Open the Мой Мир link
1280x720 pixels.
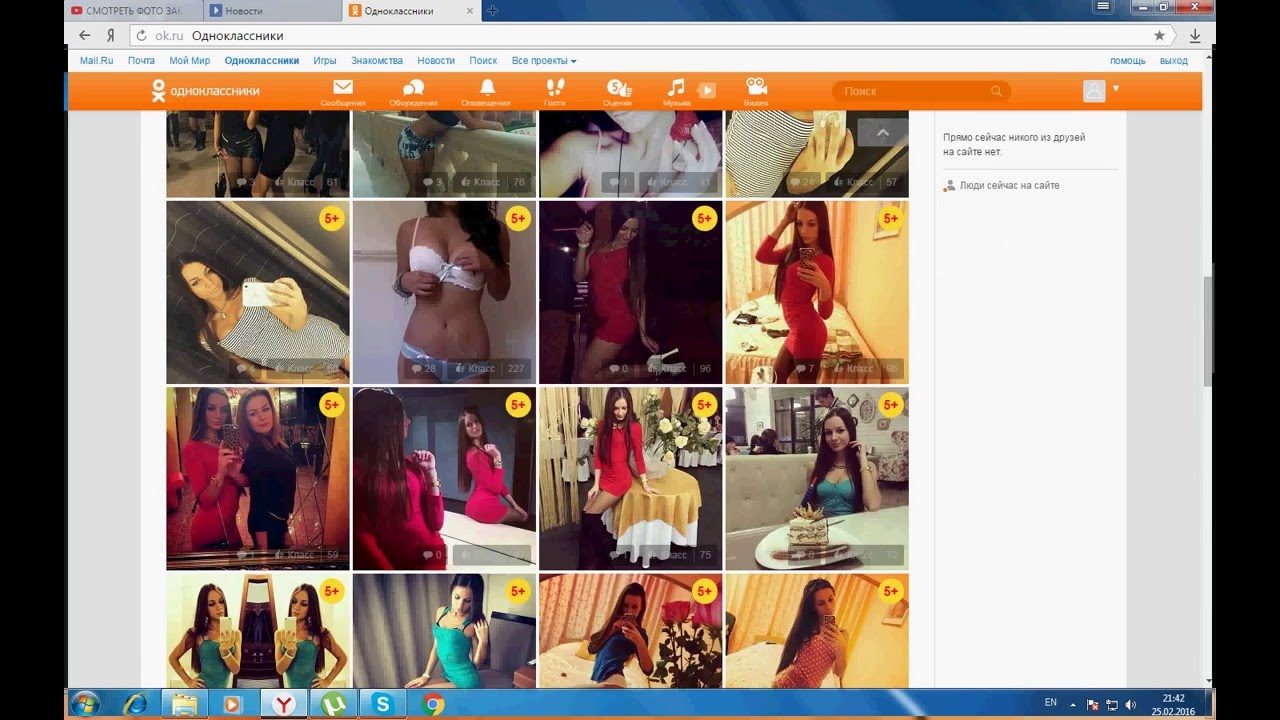point(190,61)
